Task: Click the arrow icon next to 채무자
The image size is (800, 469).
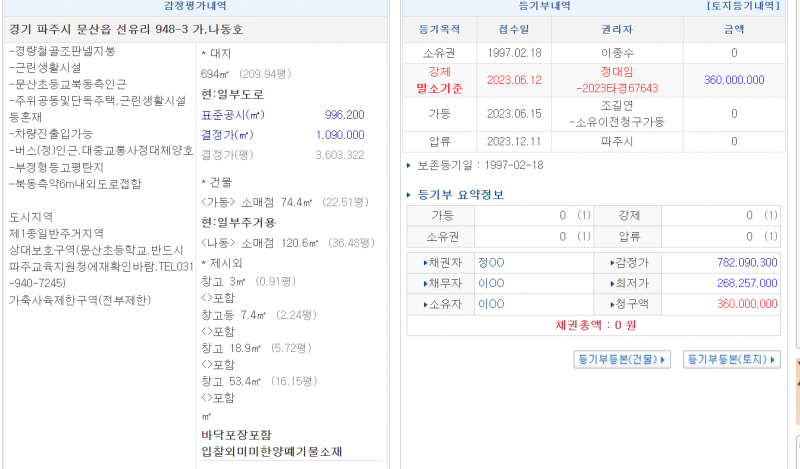Action: pyautogui.click(x=424, y=283)
